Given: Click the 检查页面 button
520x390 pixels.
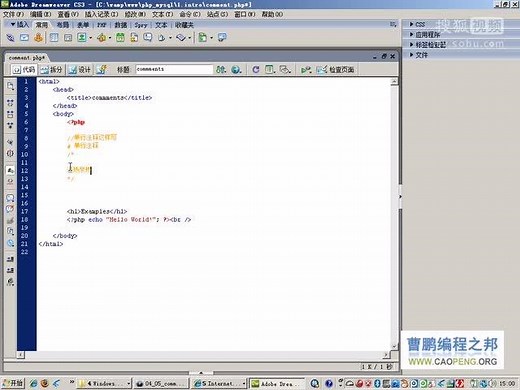Looking at the screenshot, I should pyautogui.click(x=336, y=70).
